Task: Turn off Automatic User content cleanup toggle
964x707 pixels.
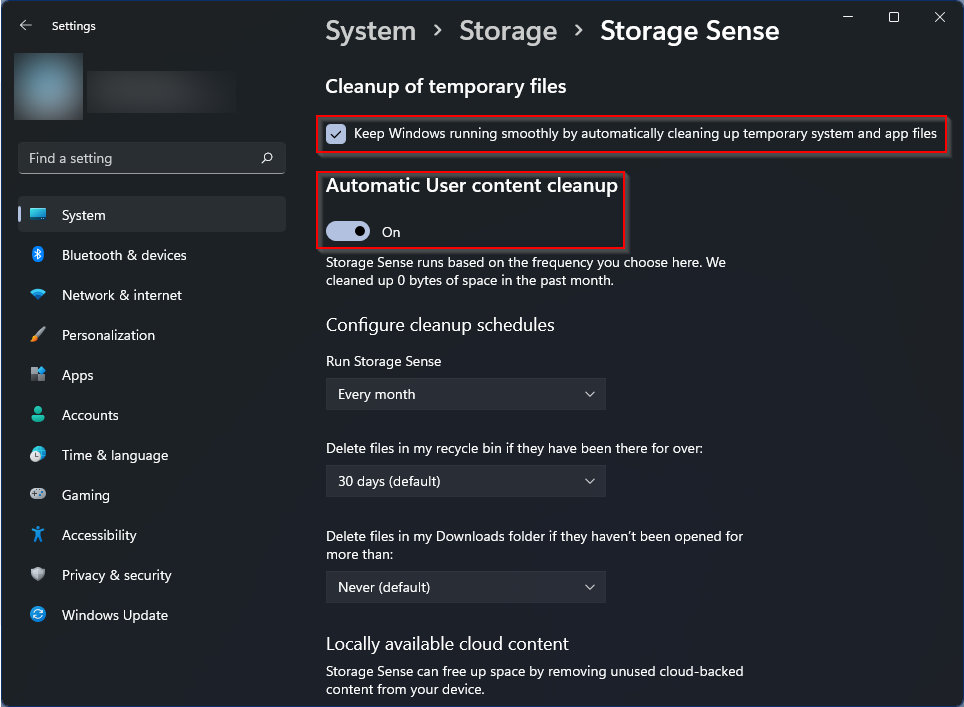Action: pos(348,232)
